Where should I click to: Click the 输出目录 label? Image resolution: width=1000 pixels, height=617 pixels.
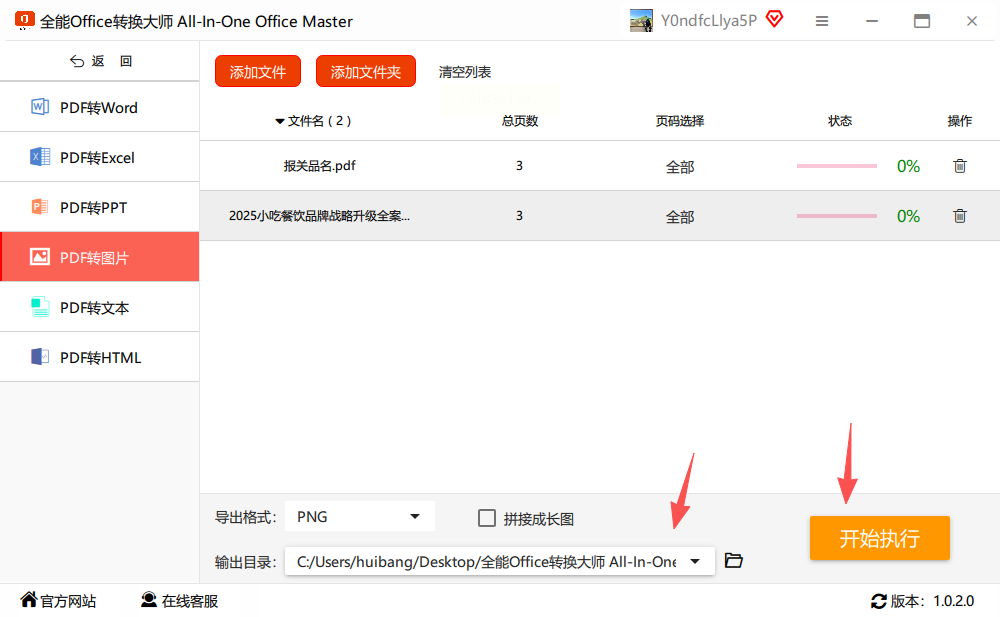click(246, 562)
